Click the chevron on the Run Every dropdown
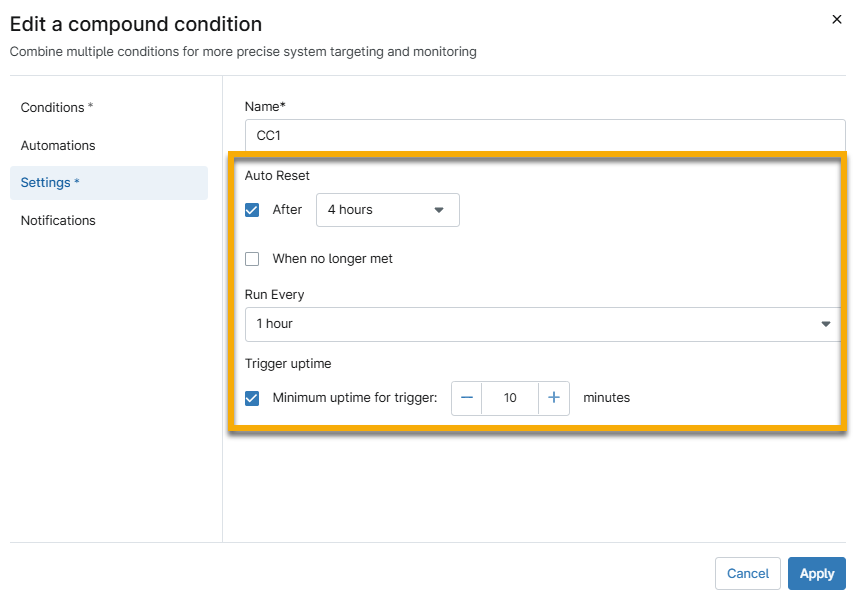The image size is (855, 595). point(826,324)
